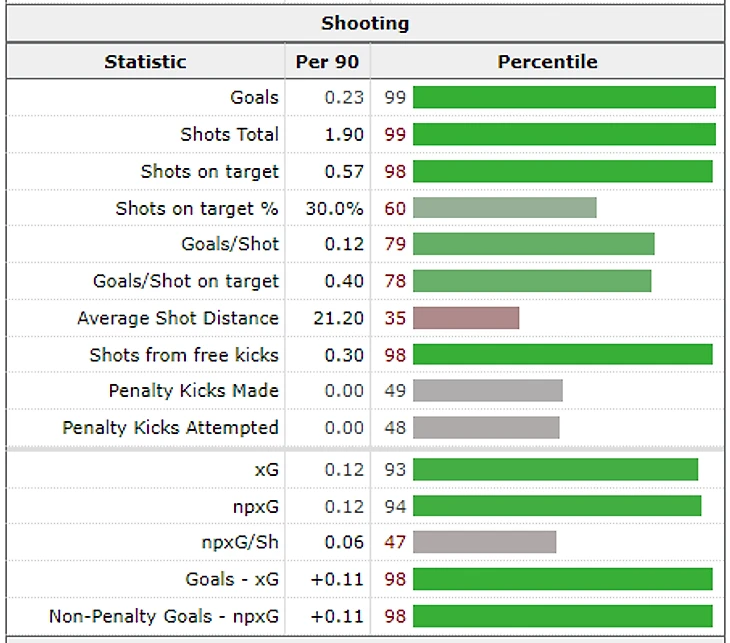Open the Shots on target % statistic
Image resolution: width=730 pixels, height=643 pixels.
[197, 208]
